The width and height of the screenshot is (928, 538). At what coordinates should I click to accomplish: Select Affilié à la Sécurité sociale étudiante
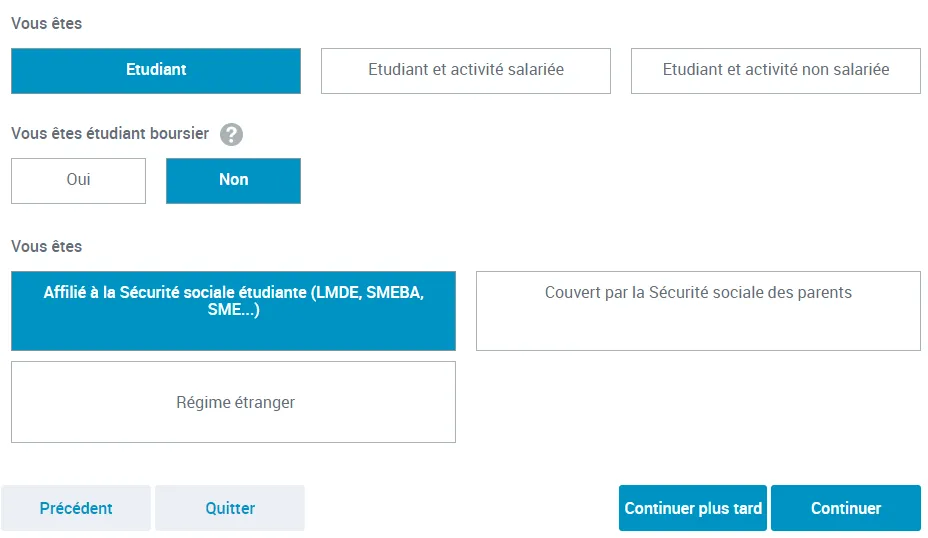tap(233, 311)
